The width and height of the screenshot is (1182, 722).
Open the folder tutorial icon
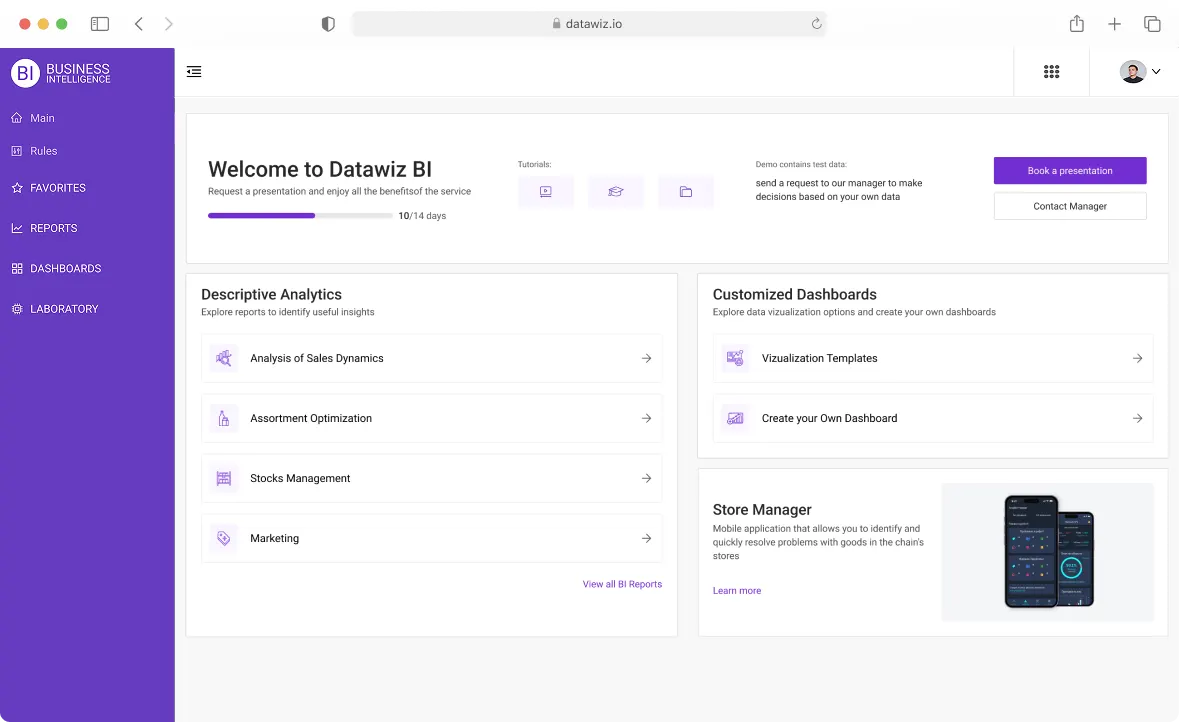click(685, 191)
